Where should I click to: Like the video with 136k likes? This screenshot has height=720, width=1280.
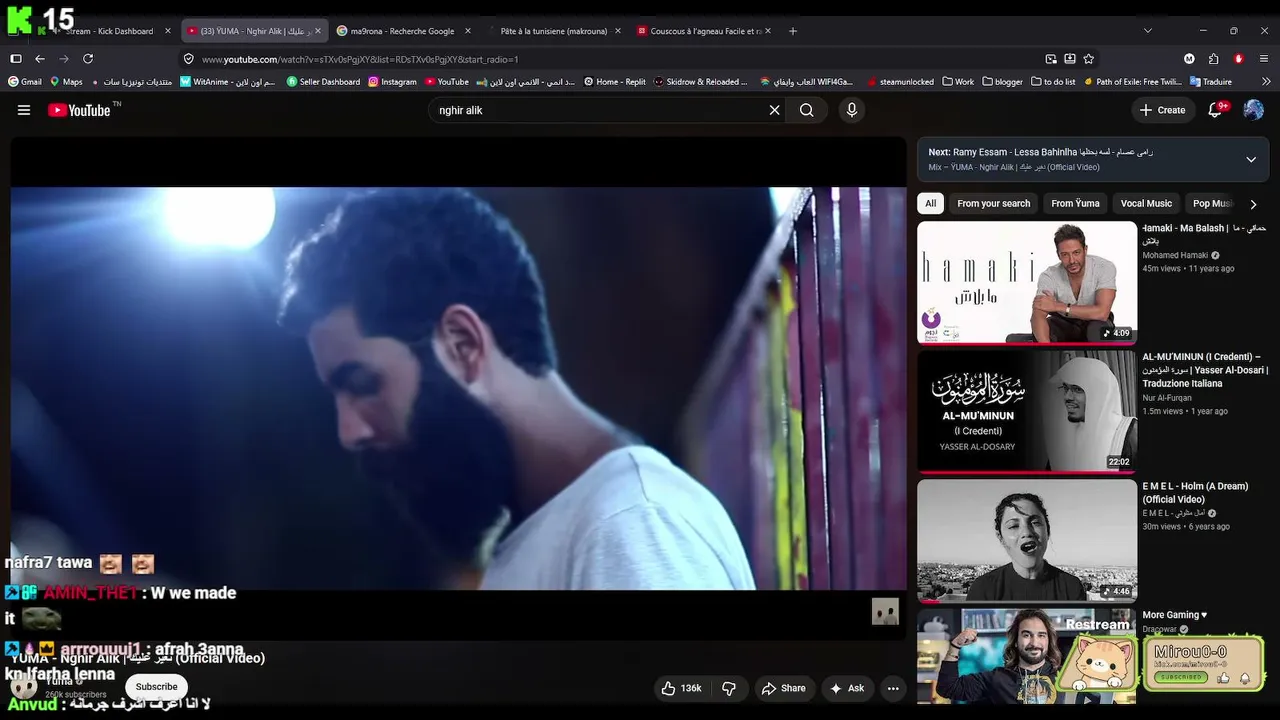point(681,688)
